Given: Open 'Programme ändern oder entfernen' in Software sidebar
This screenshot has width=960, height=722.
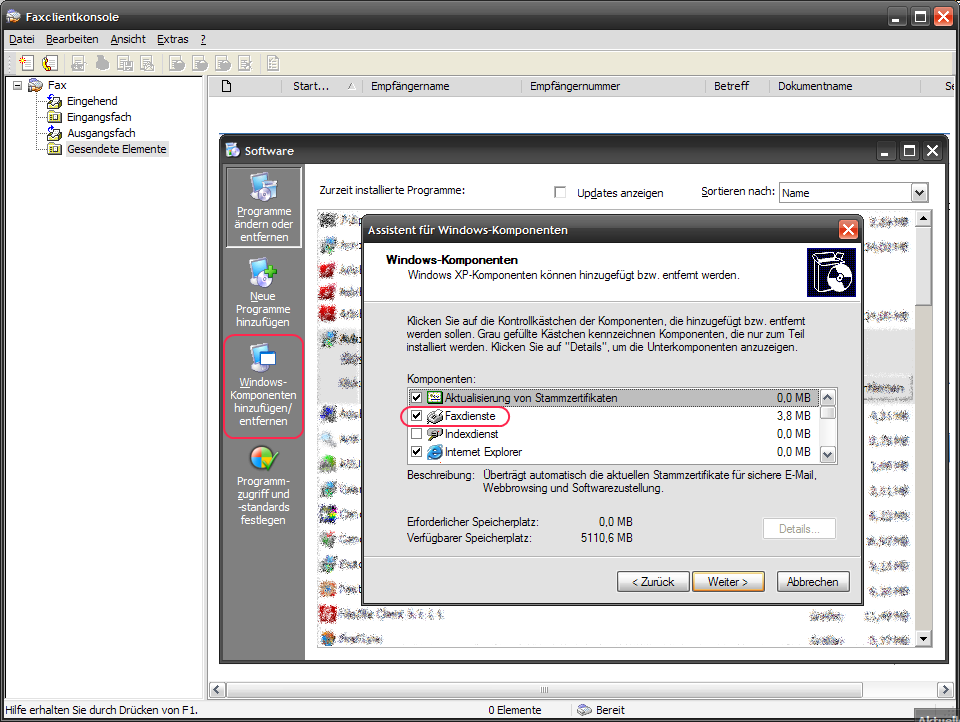Looking at the screenshot, I should [x=264, y=207].
